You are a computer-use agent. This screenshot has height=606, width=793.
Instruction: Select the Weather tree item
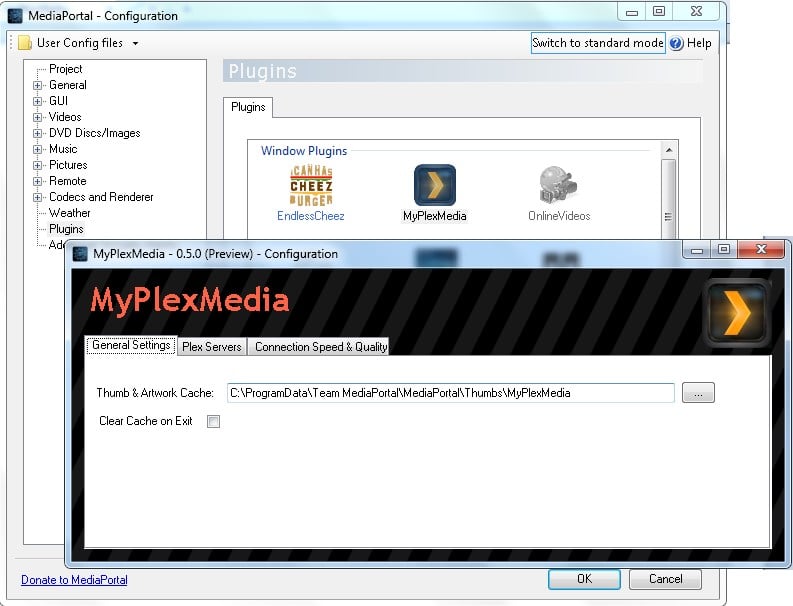click(70, 213)
